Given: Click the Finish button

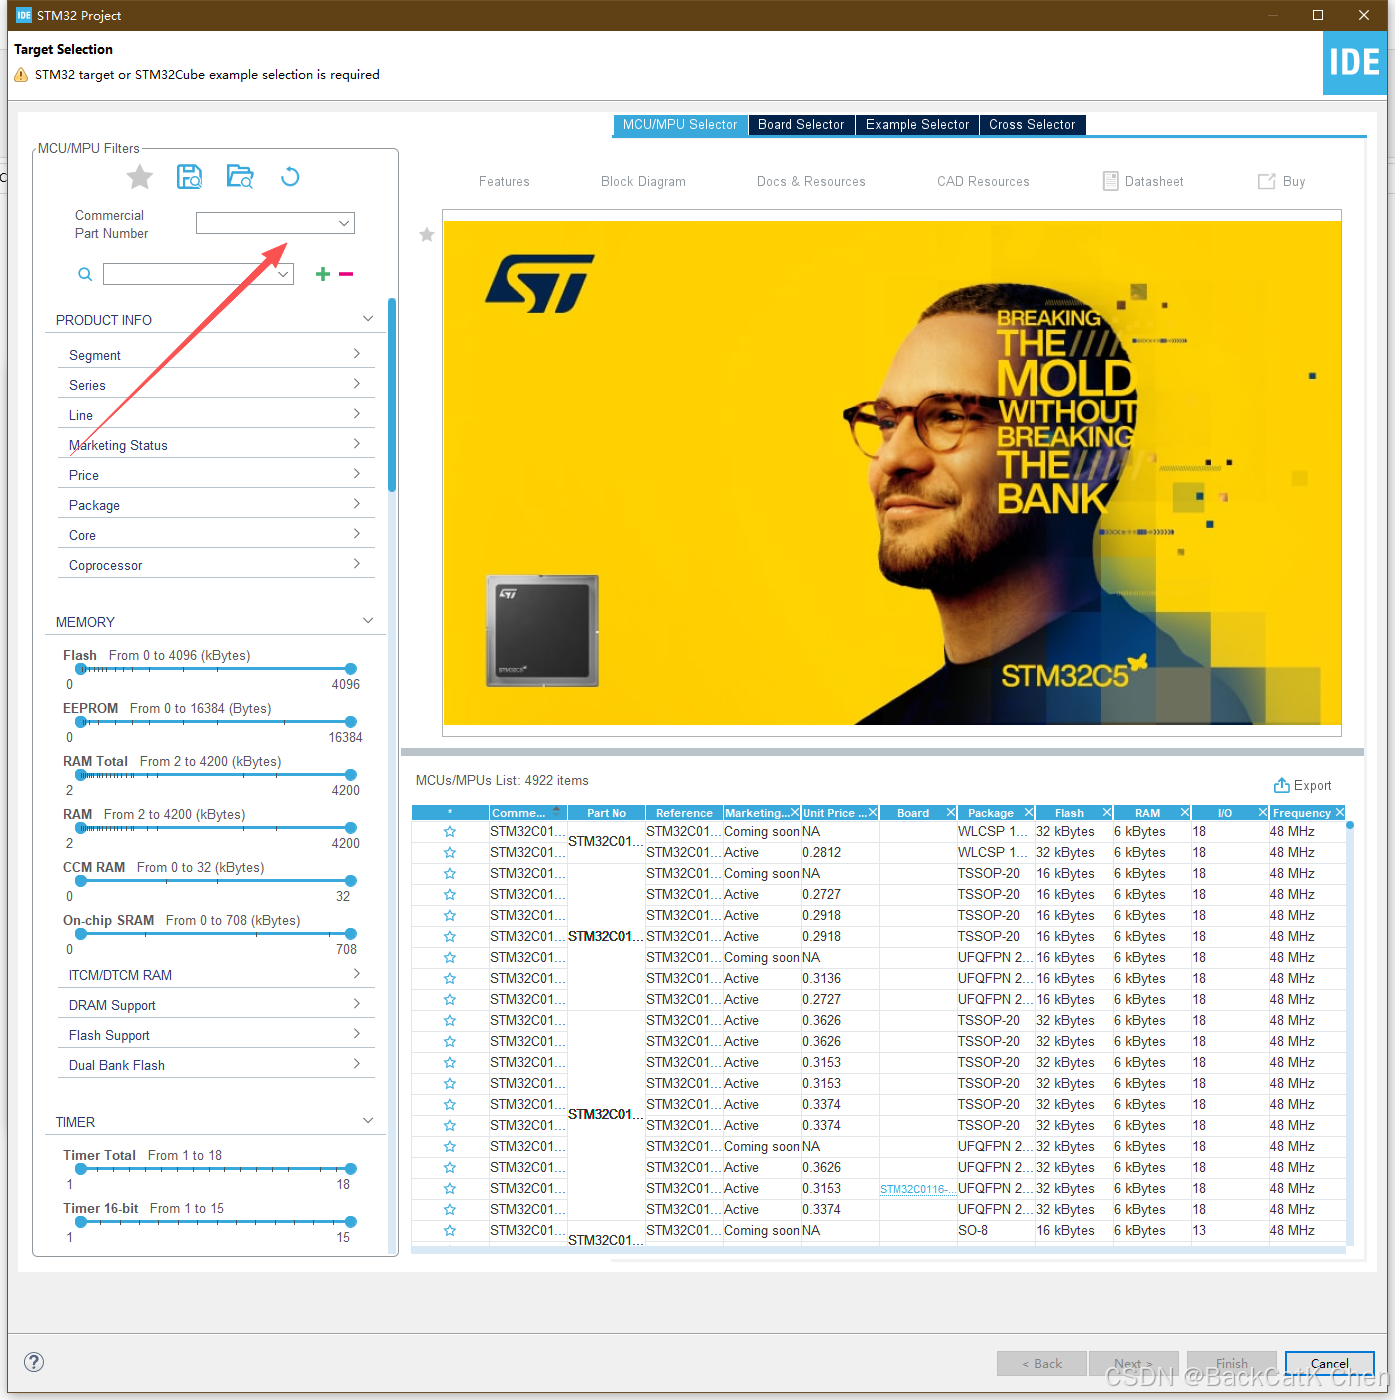Looking at the screenshot, I should pos(1232,1363).
